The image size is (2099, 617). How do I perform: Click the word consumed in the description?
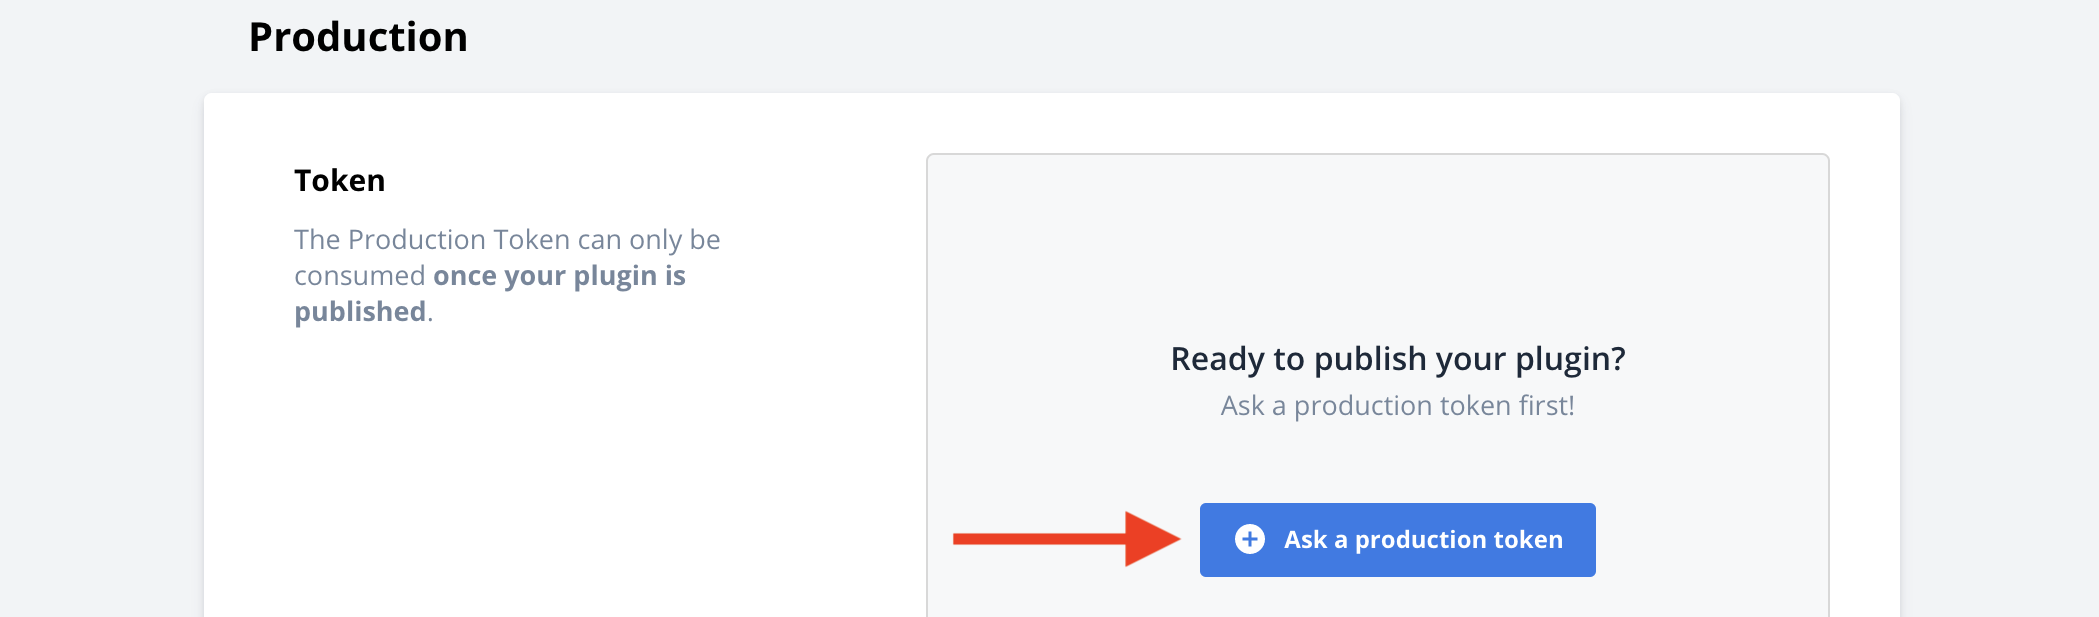click(x=359, y=276)
